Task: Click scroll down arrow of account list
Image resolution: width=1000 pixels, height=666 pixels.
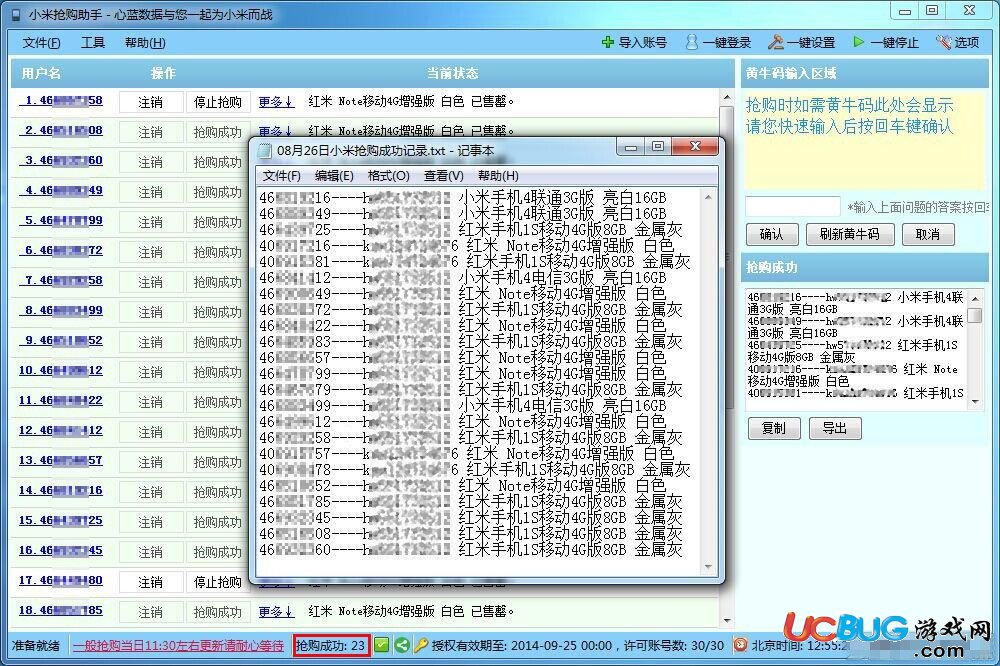Action: 726,620
